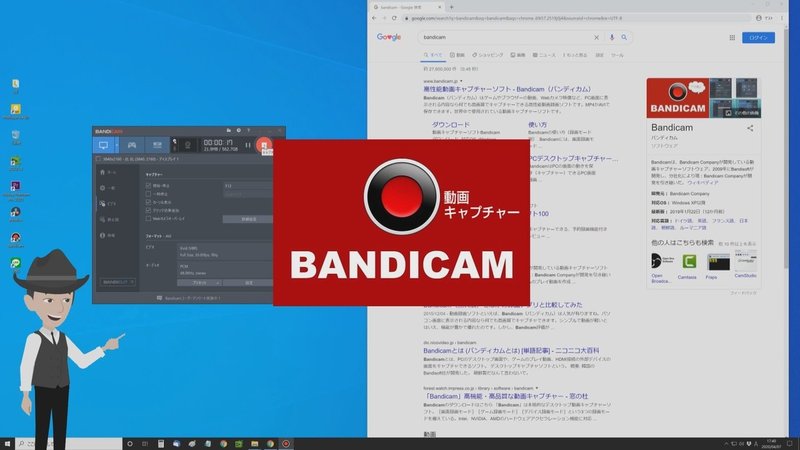Screen dimensions: 800x450
Task: Open the About info section in Bandicam sidebar
Action: pos(108,235)
